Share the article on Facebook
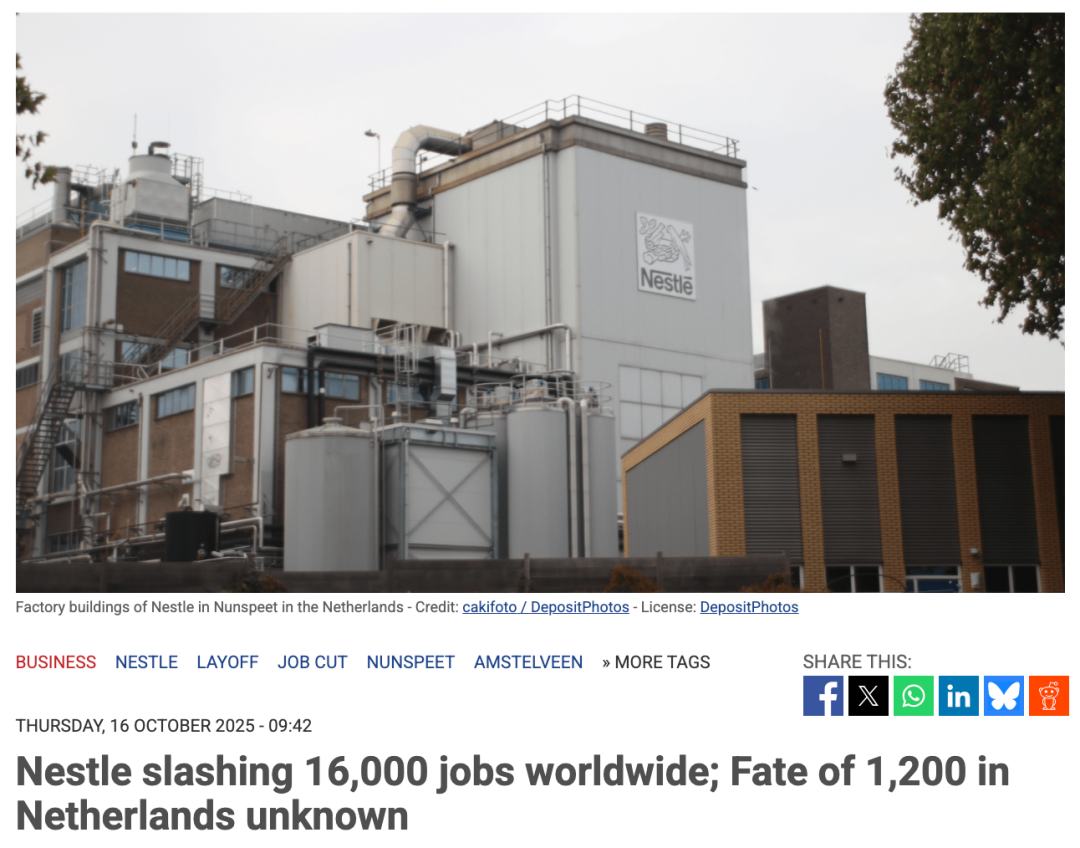 [x=823, y=696]
